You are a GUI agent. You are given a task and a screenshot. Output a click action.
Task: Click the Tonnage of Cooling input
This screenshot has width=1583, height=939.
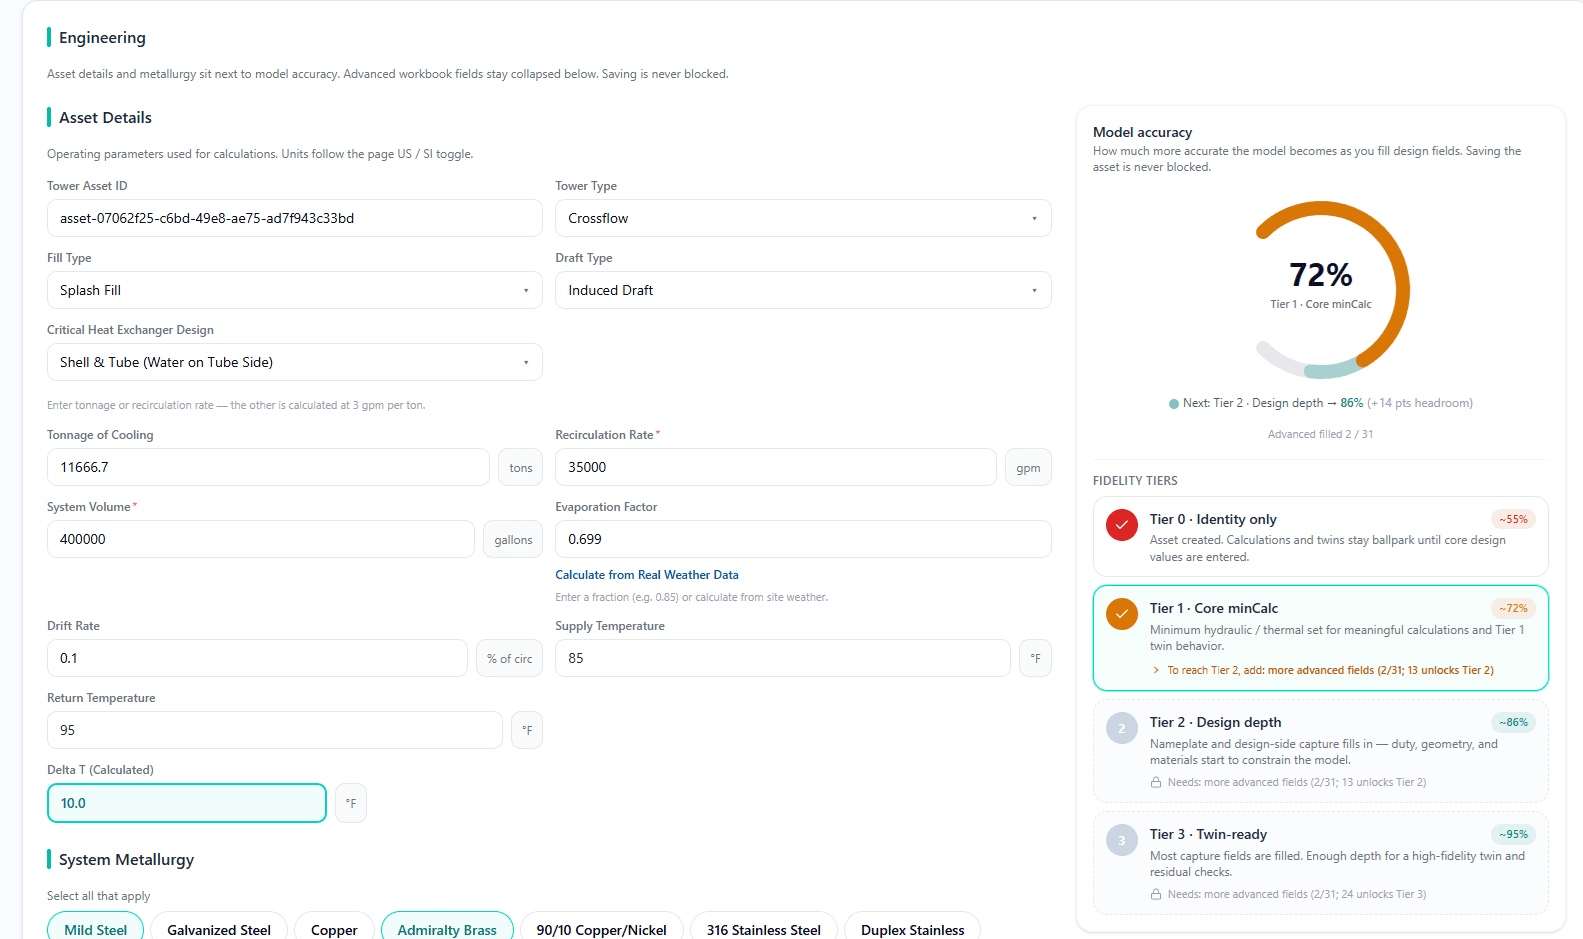pos(268,467)
